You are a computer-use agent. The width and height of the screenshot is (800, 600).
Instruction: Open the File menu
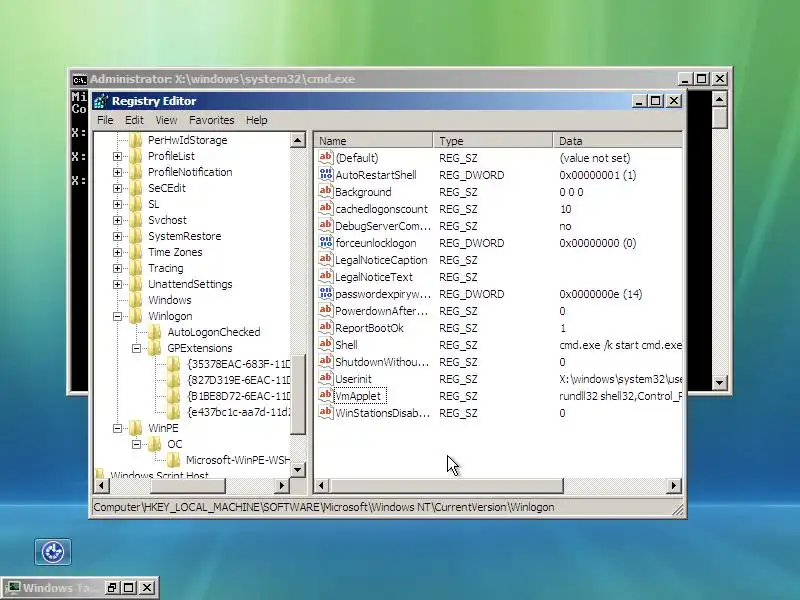[105, 120]
